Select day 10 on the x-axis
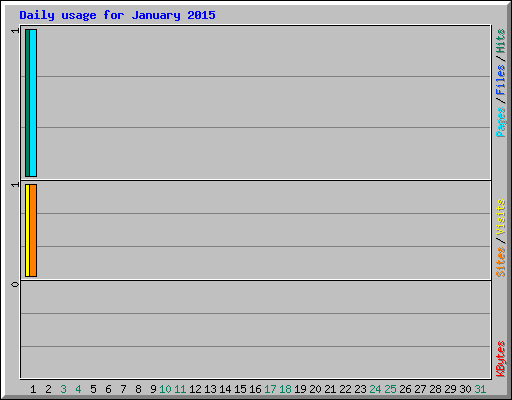Viewport: 512px width, 400px height. (165, 389)
